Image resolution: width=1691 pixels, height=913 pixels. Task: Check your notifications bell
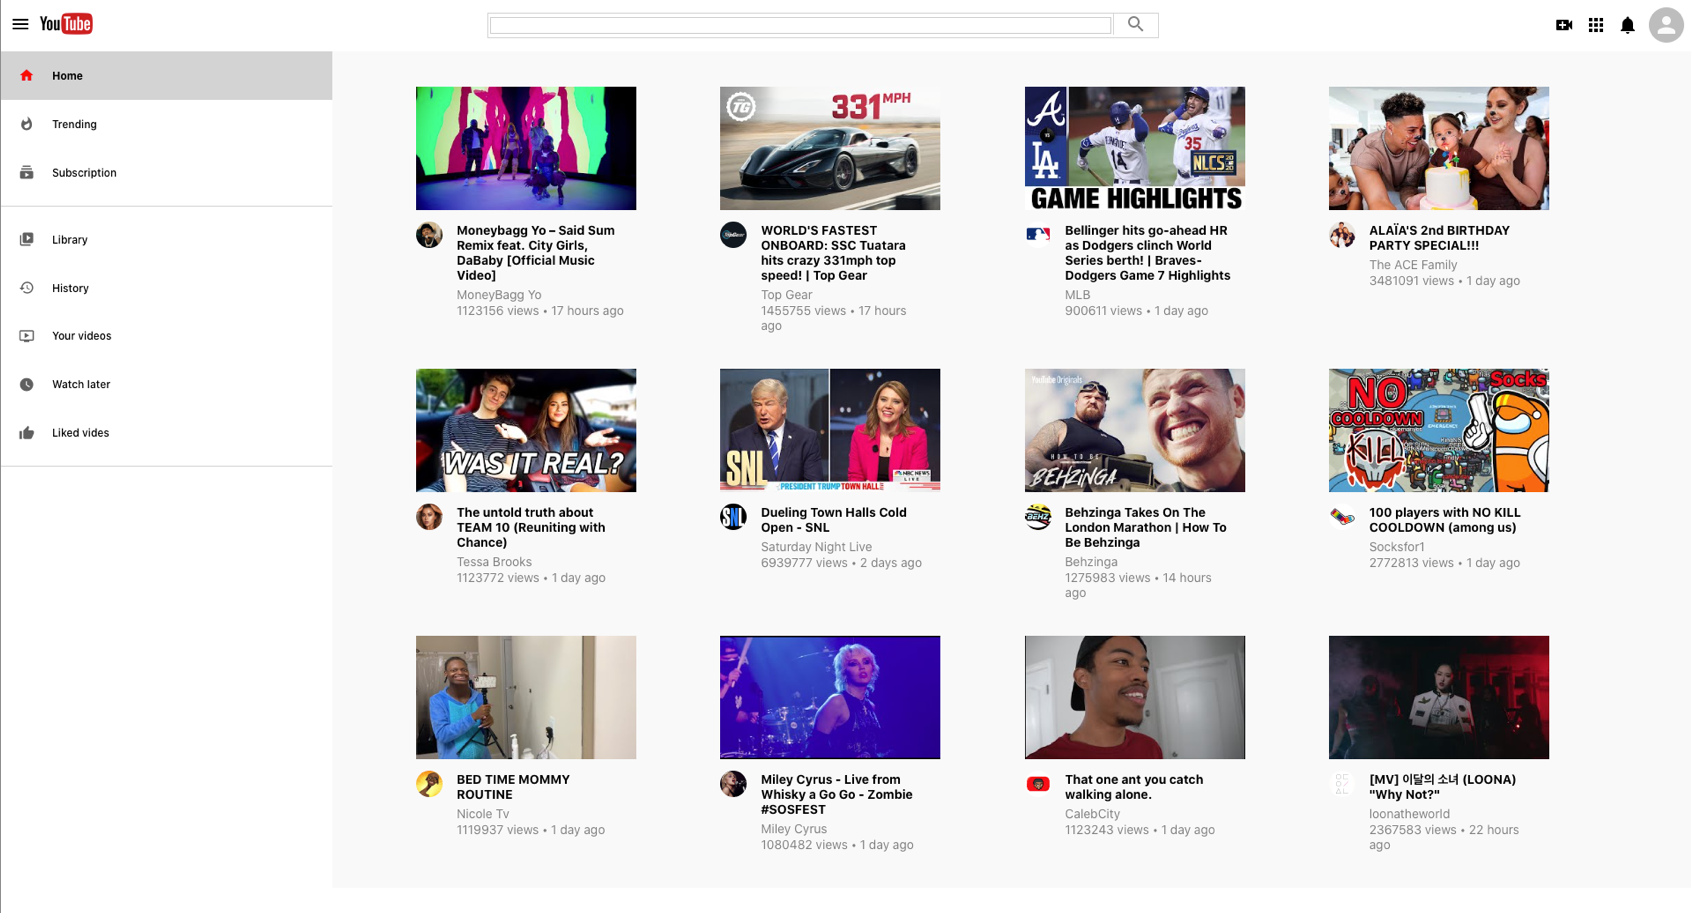1627,24
